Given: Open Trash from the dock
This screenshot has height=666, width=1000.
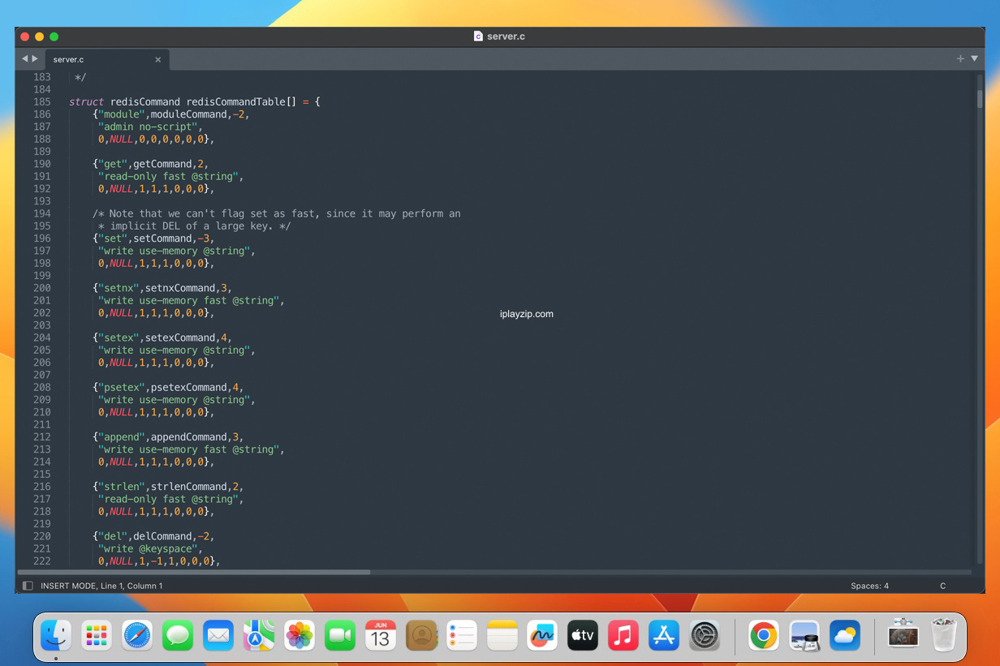Looking at the screenshot, I should coord(944,634).
